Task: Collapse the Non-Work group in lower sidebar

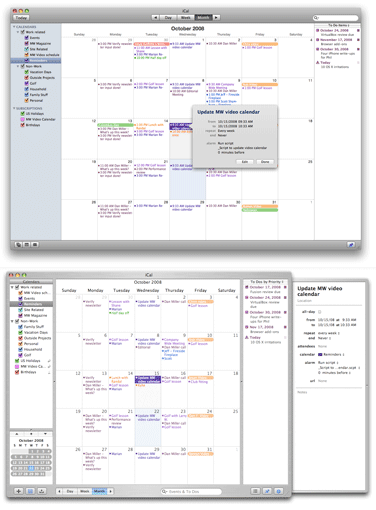Action: pyautogui.click(x=12, y=321)
